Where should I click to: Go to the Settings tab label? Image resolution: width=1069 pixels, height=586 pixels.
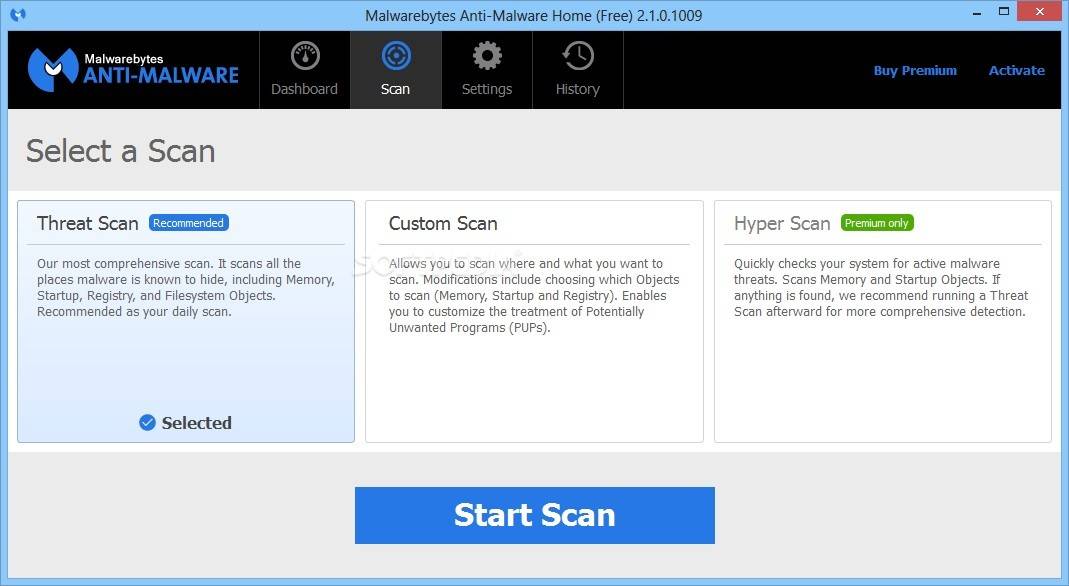point(487,89)
